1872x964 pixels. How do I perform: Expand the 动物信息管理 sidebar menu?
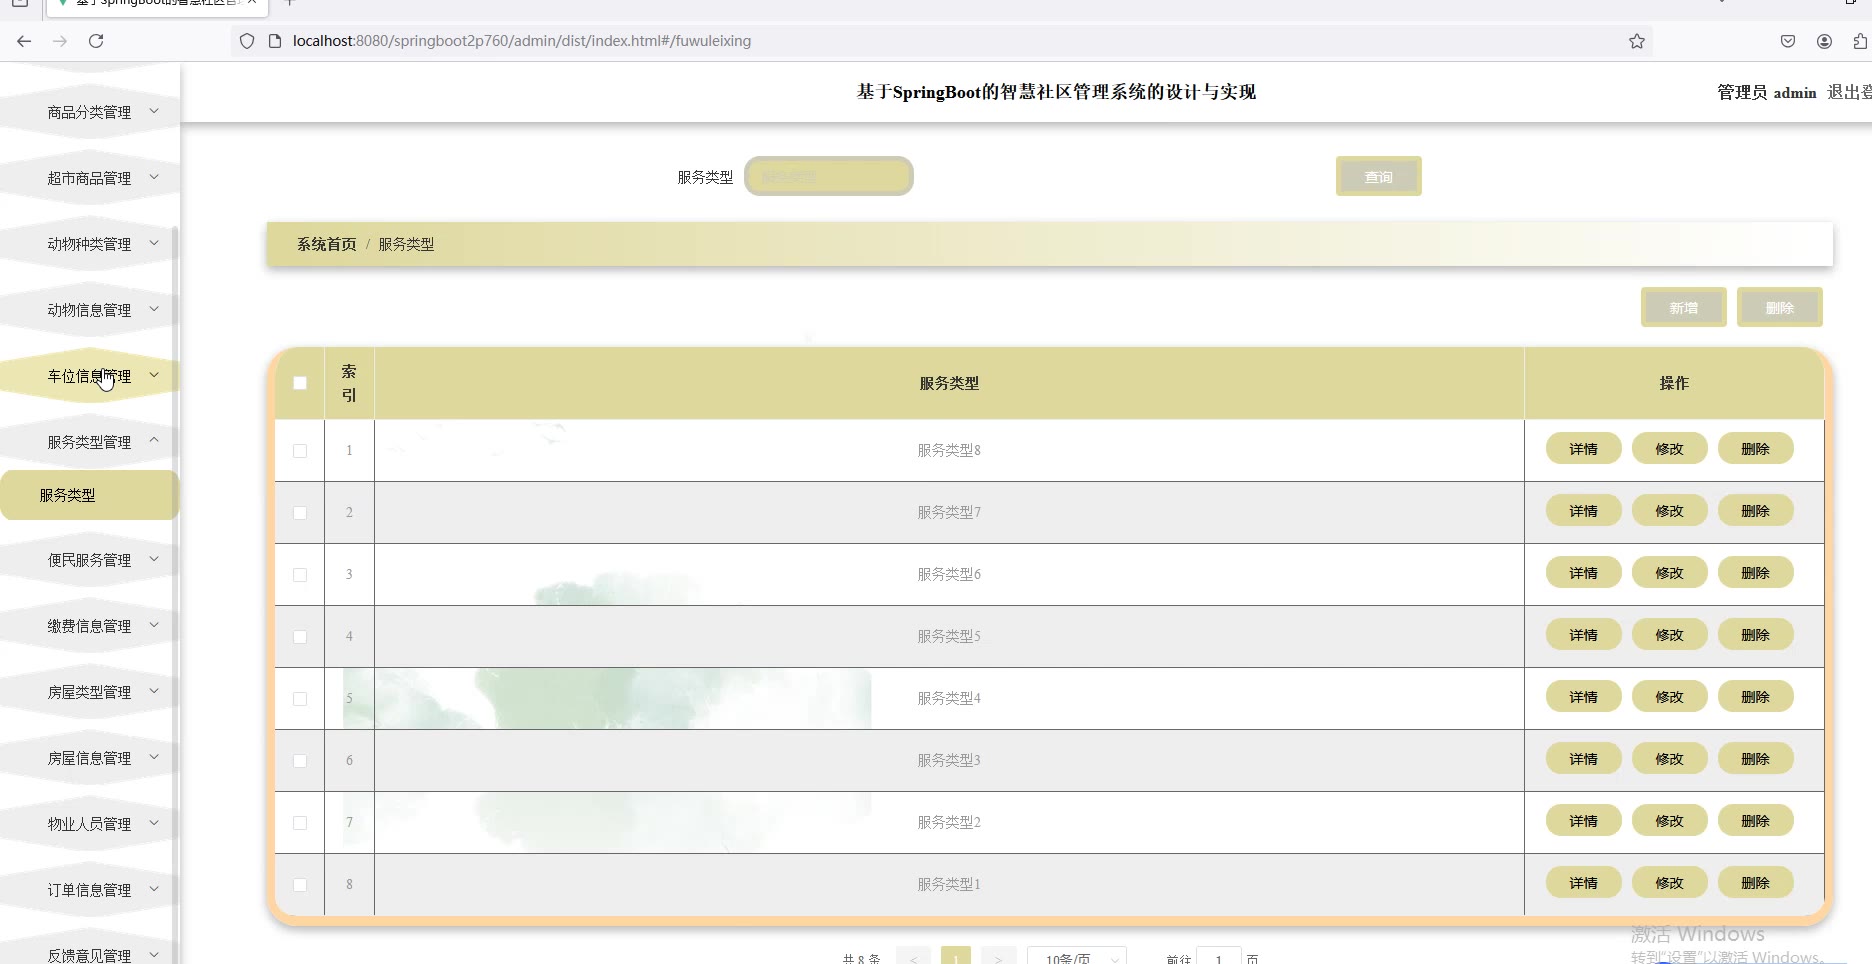point(90,310)
